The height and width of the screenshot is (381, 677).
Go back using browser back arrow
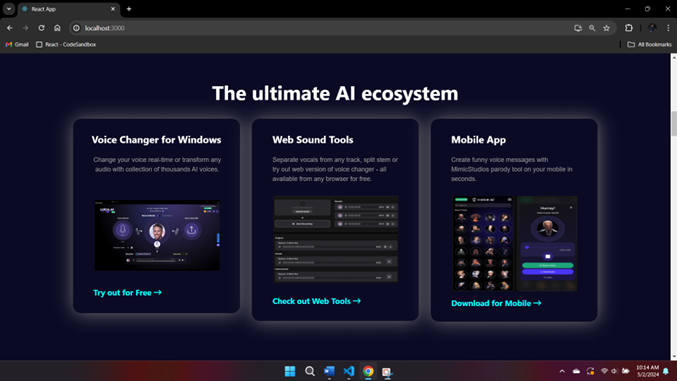(9, 28)
